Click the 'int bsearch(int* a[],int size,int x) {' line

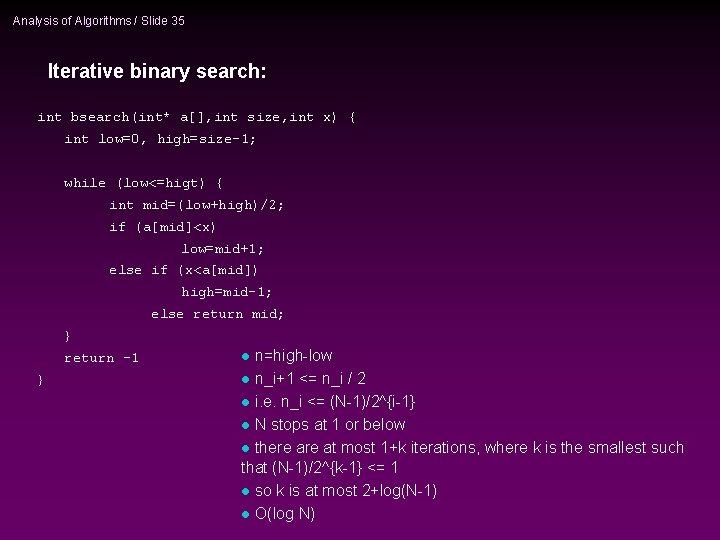(x=196, y=118)
